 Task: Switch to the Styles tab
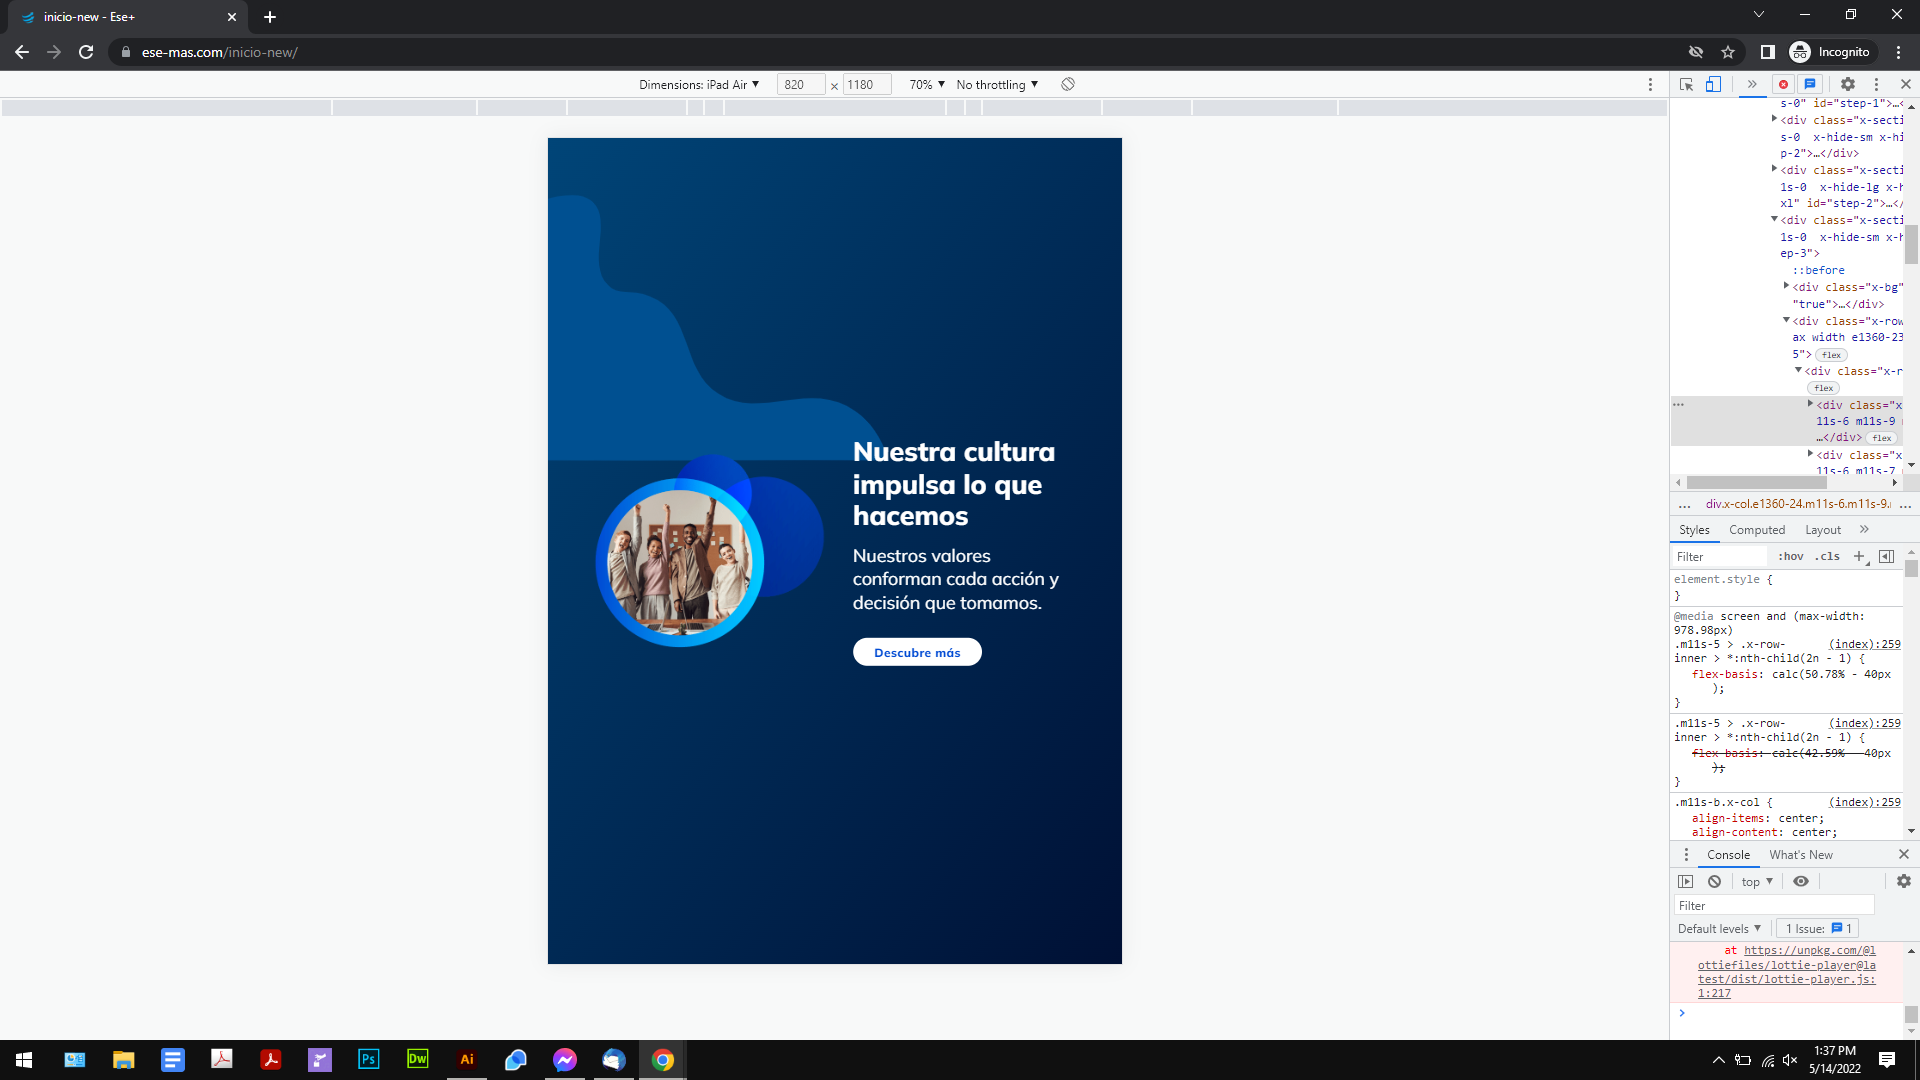(1694, 530)
